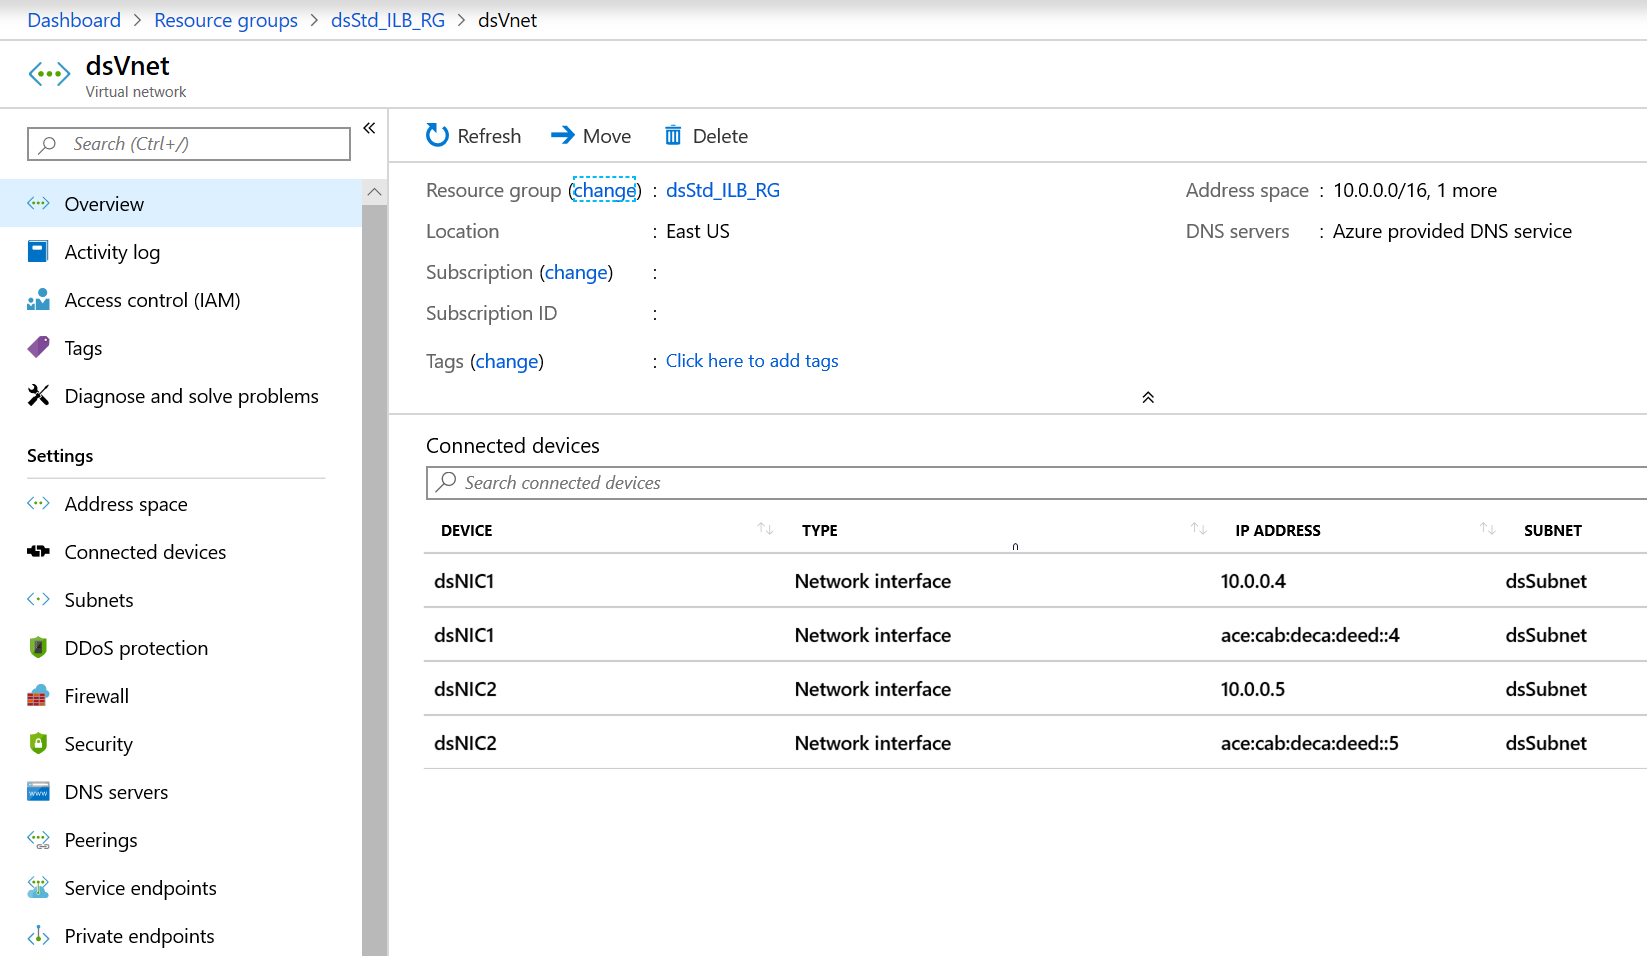Select DDoS protection settings
Image resolution: width=1647 pixels, height=956 pixels.
(x=135, y=647)
